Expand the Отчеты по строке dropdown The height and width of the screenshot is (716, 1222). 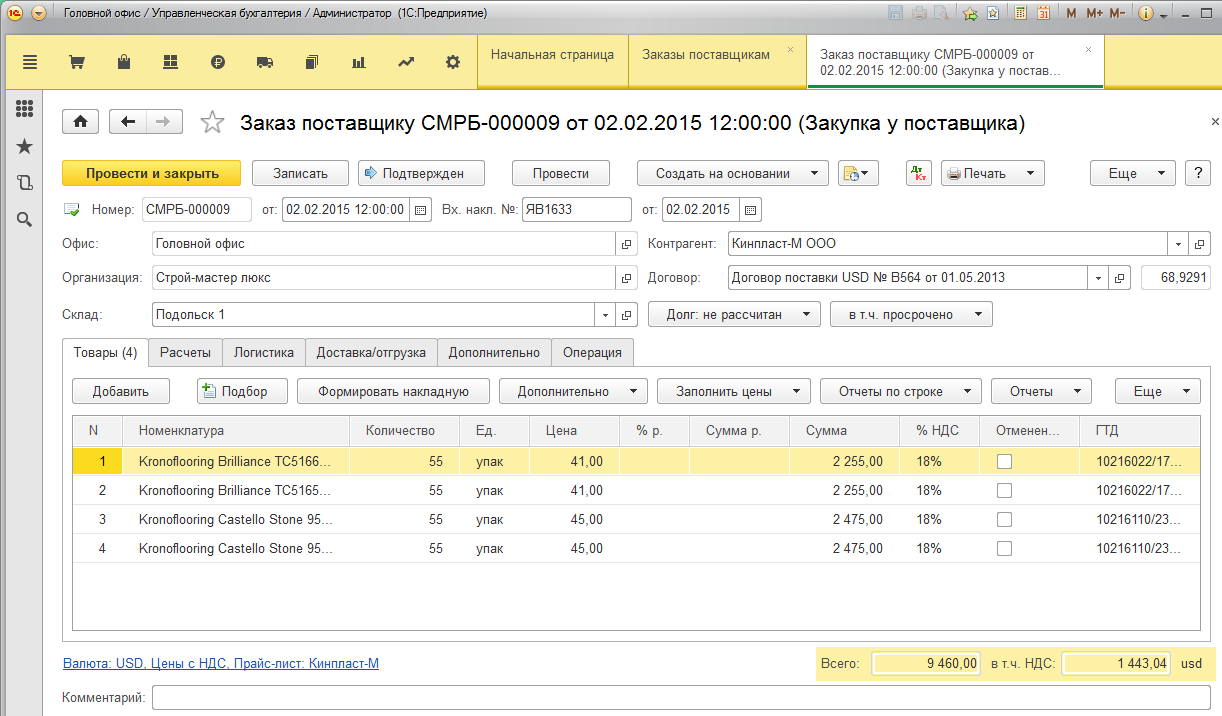901,391
